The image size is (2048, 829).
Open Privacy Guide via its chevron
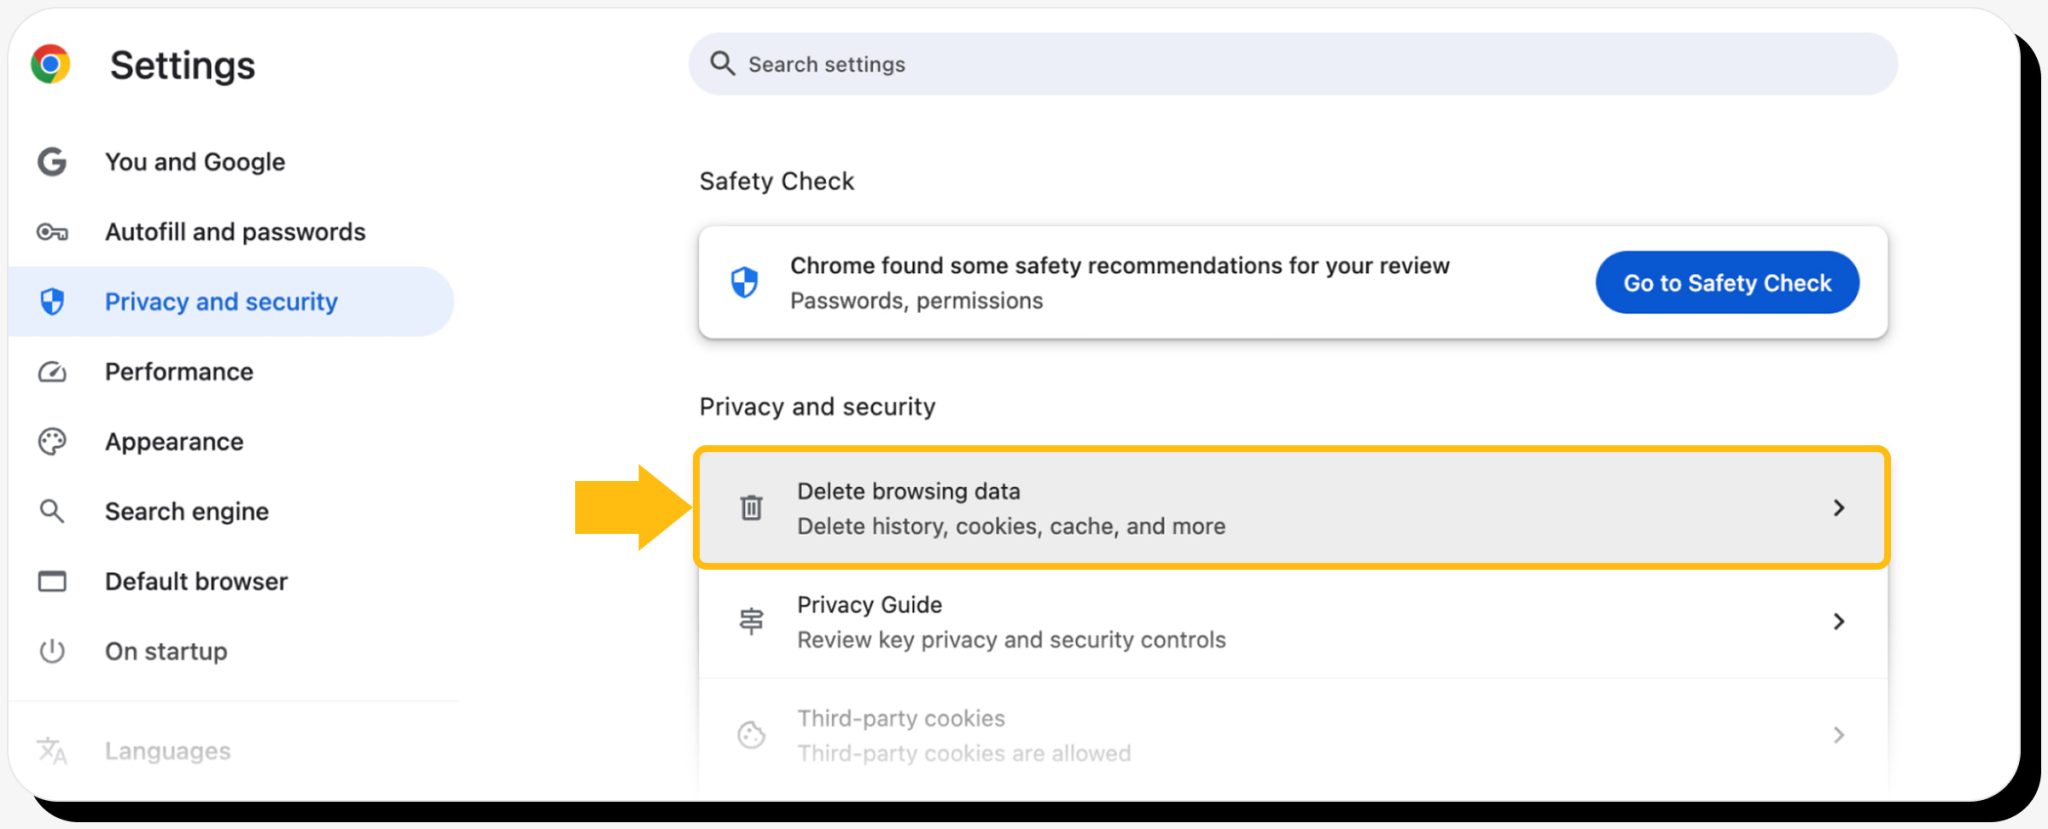point(1839,621)
